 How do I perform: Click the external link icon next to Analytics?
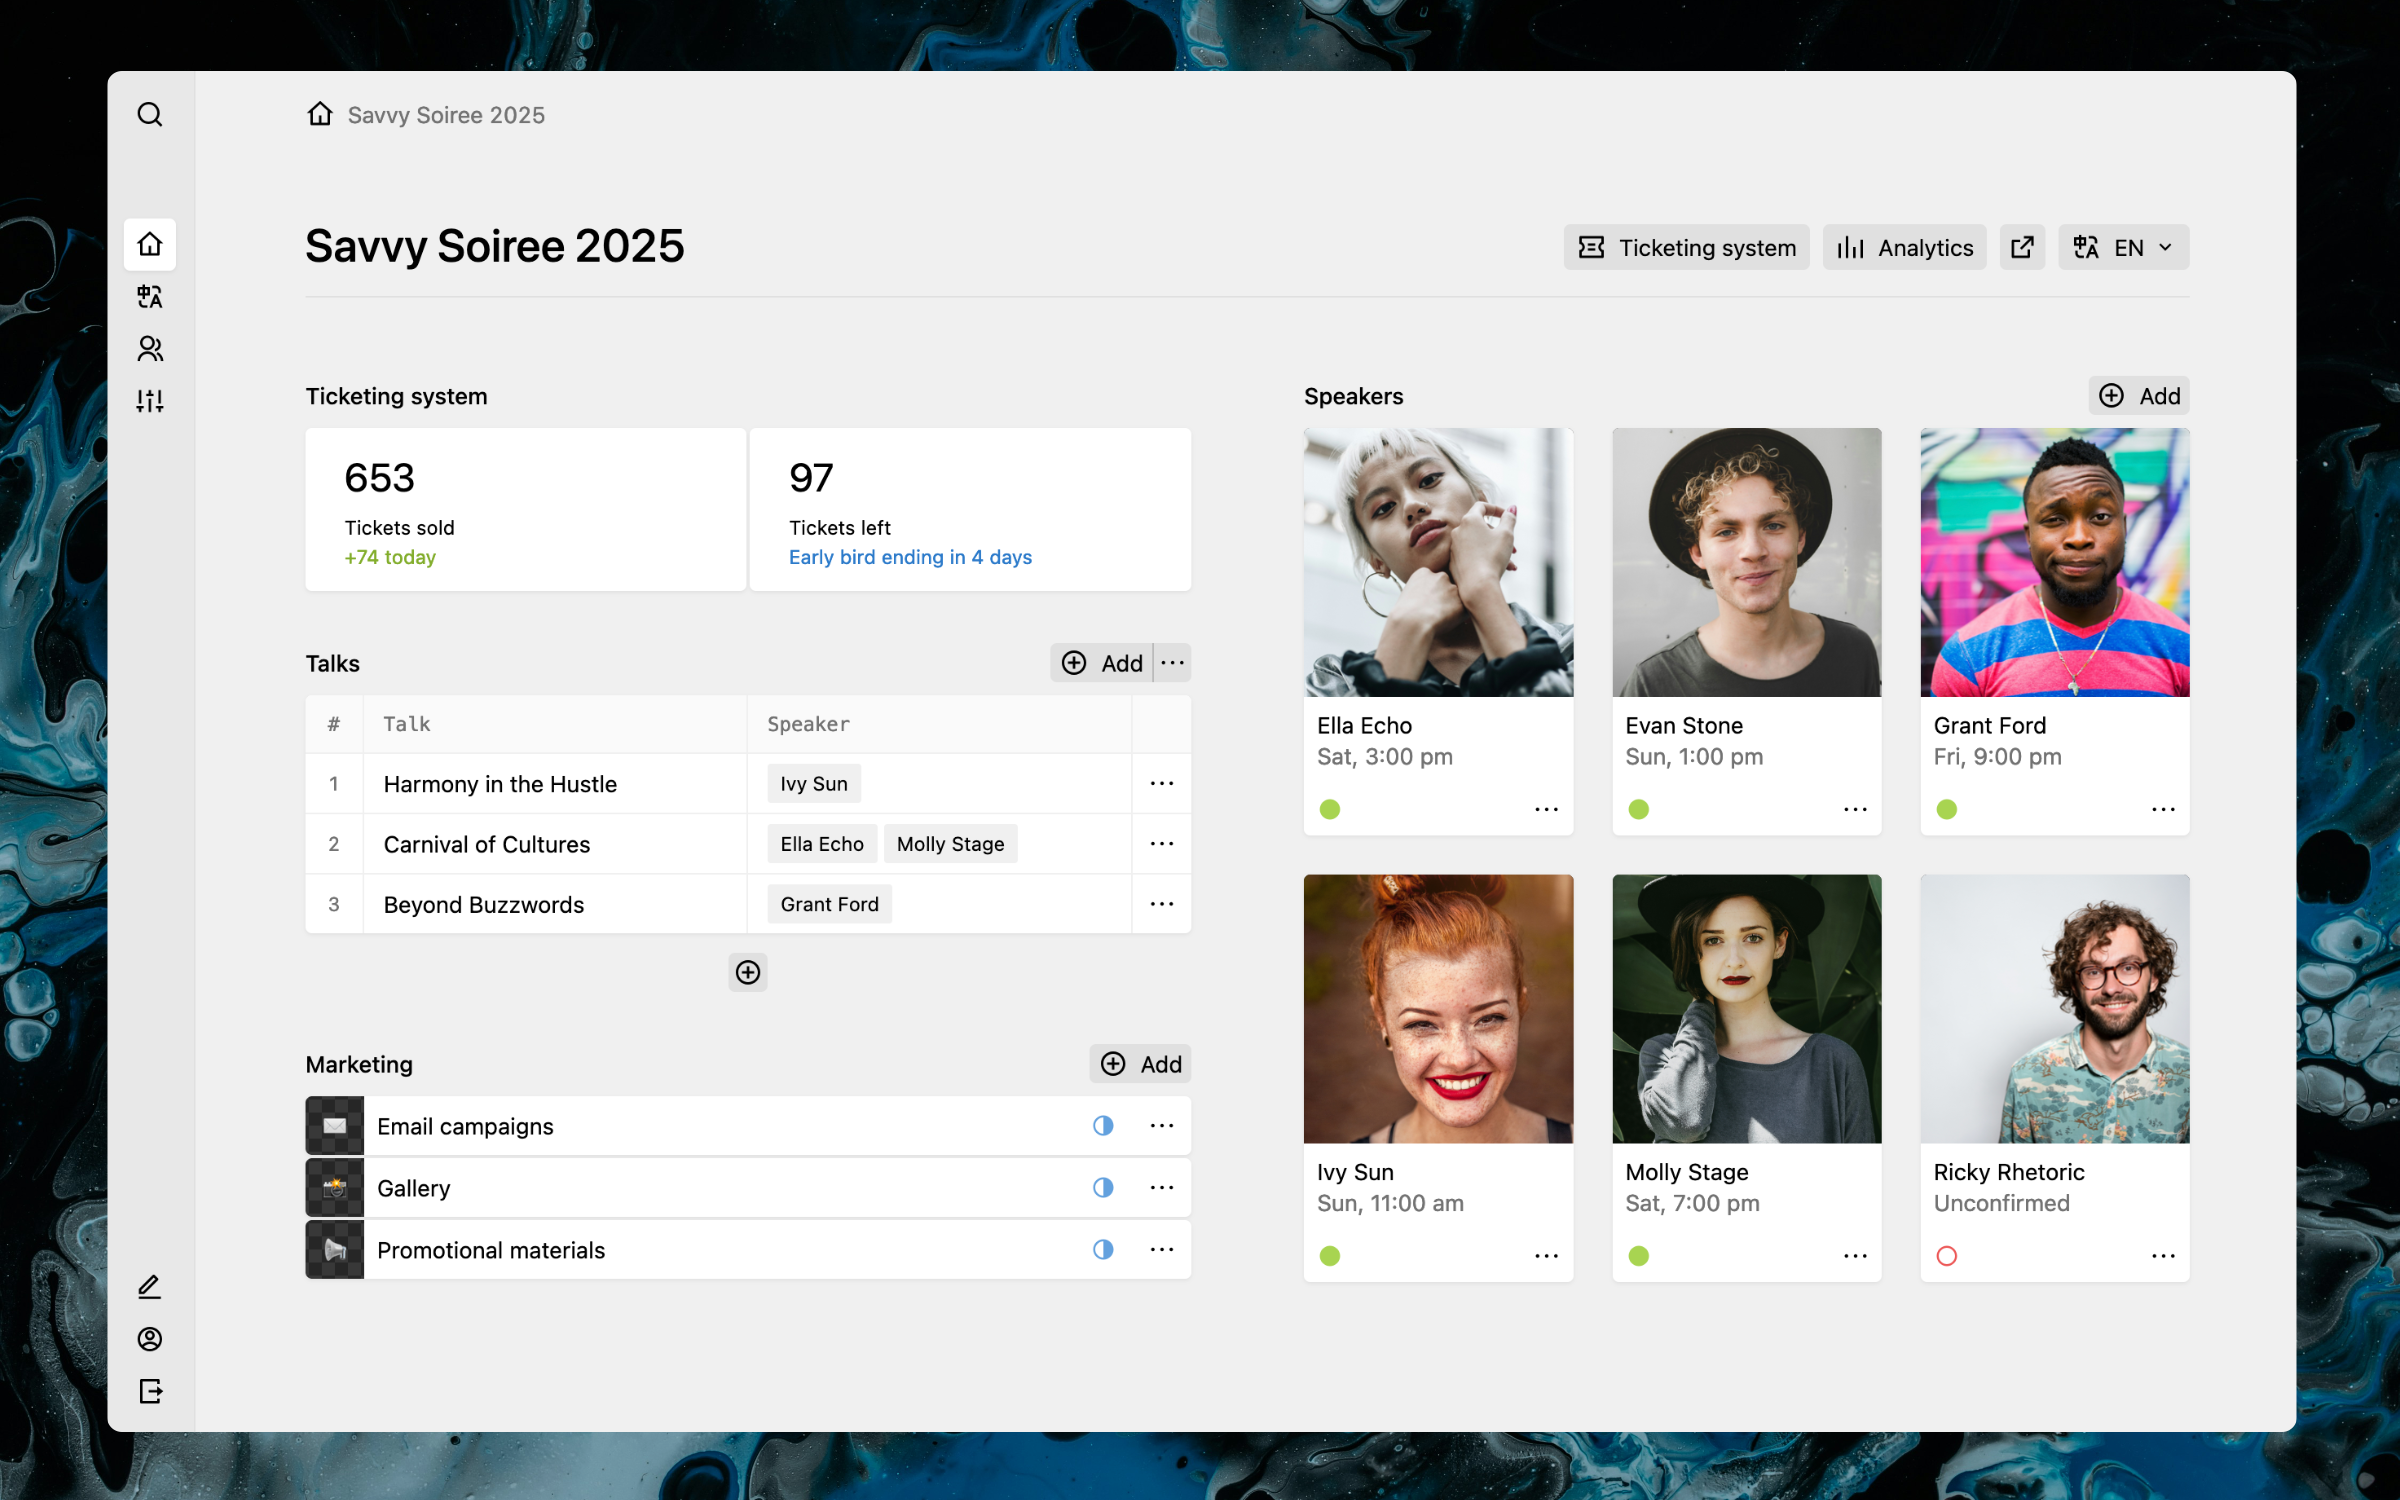click(x=2022, y=245)
